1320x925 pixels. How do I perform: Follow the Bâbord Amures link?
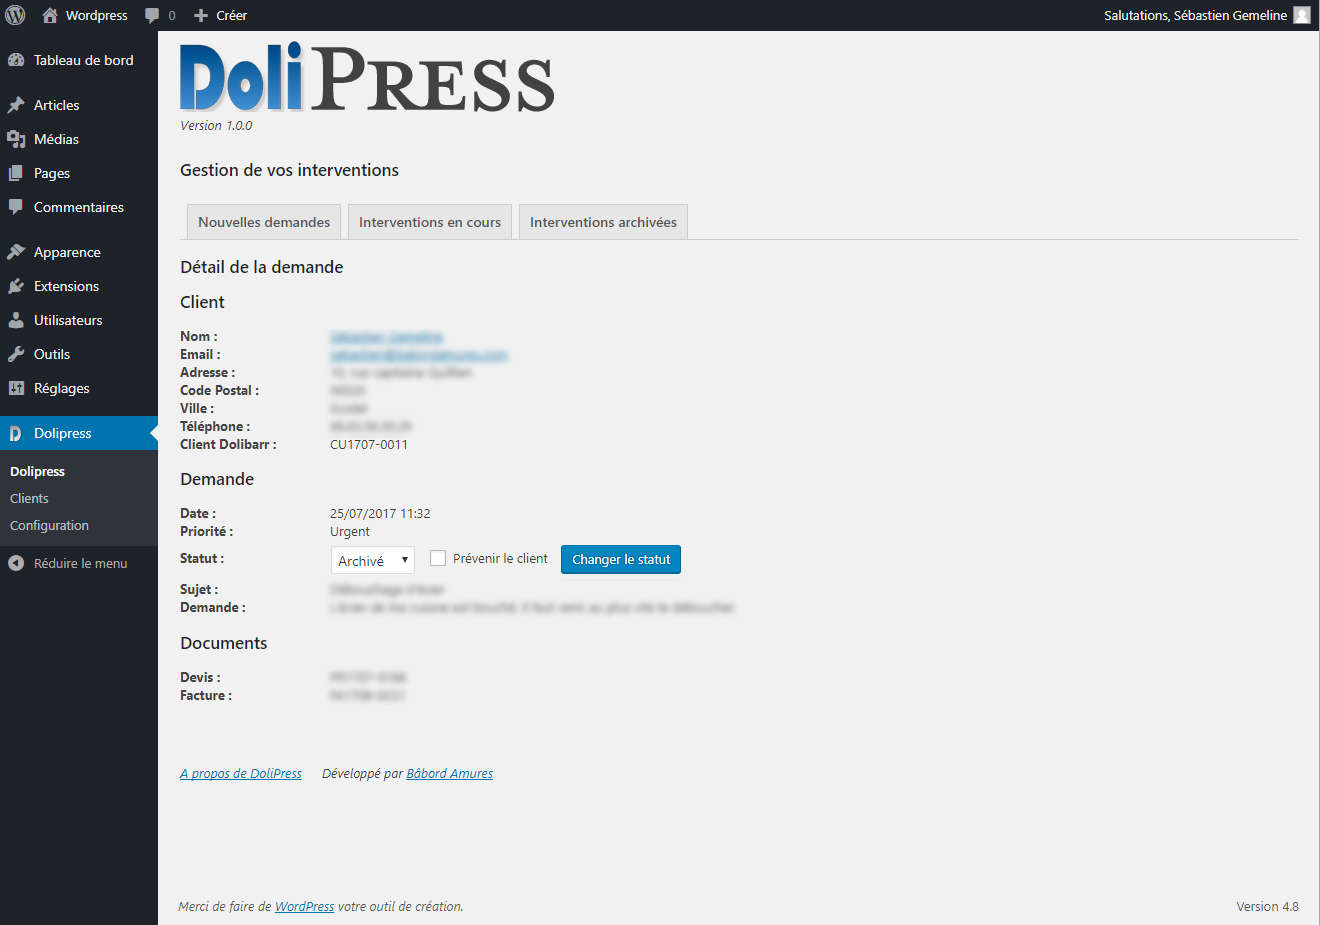[x=450, y=774]
